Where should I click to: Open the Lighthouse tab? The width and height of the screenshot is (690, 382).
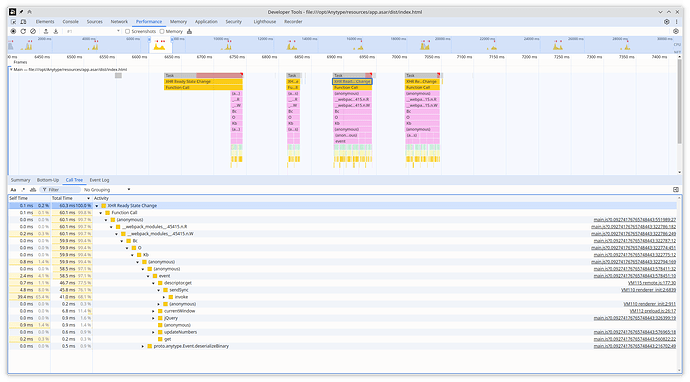(x=265, y=22)
